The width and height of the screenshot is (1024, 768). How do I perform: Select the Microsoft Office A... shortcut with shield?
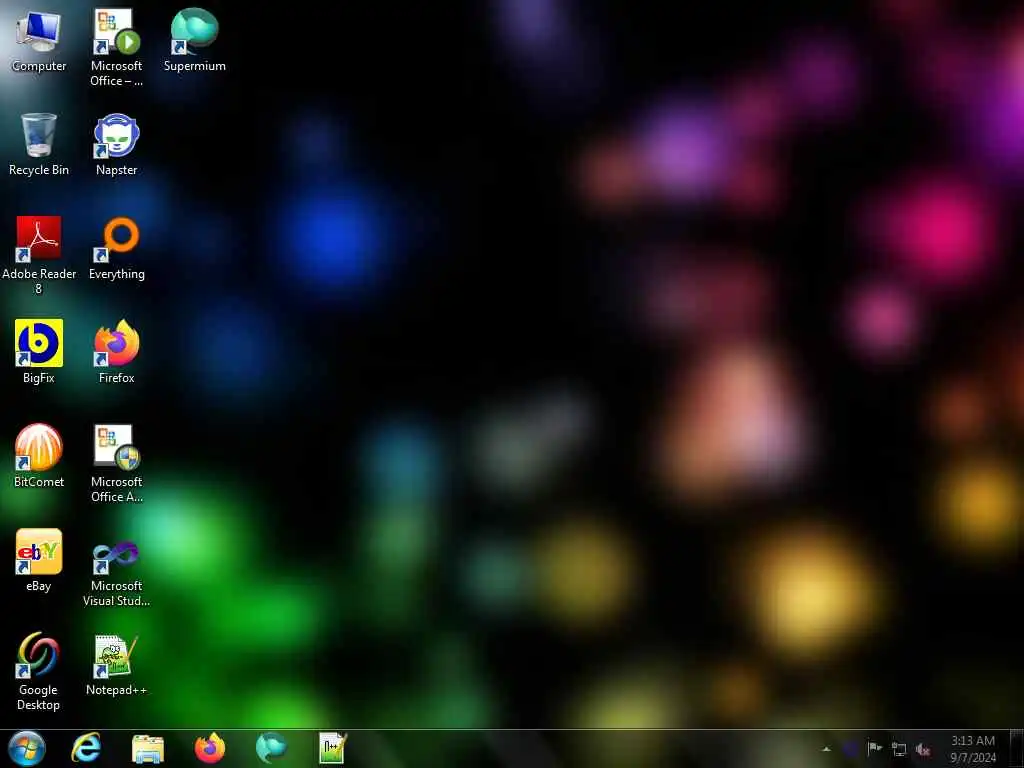coord(116,464)
